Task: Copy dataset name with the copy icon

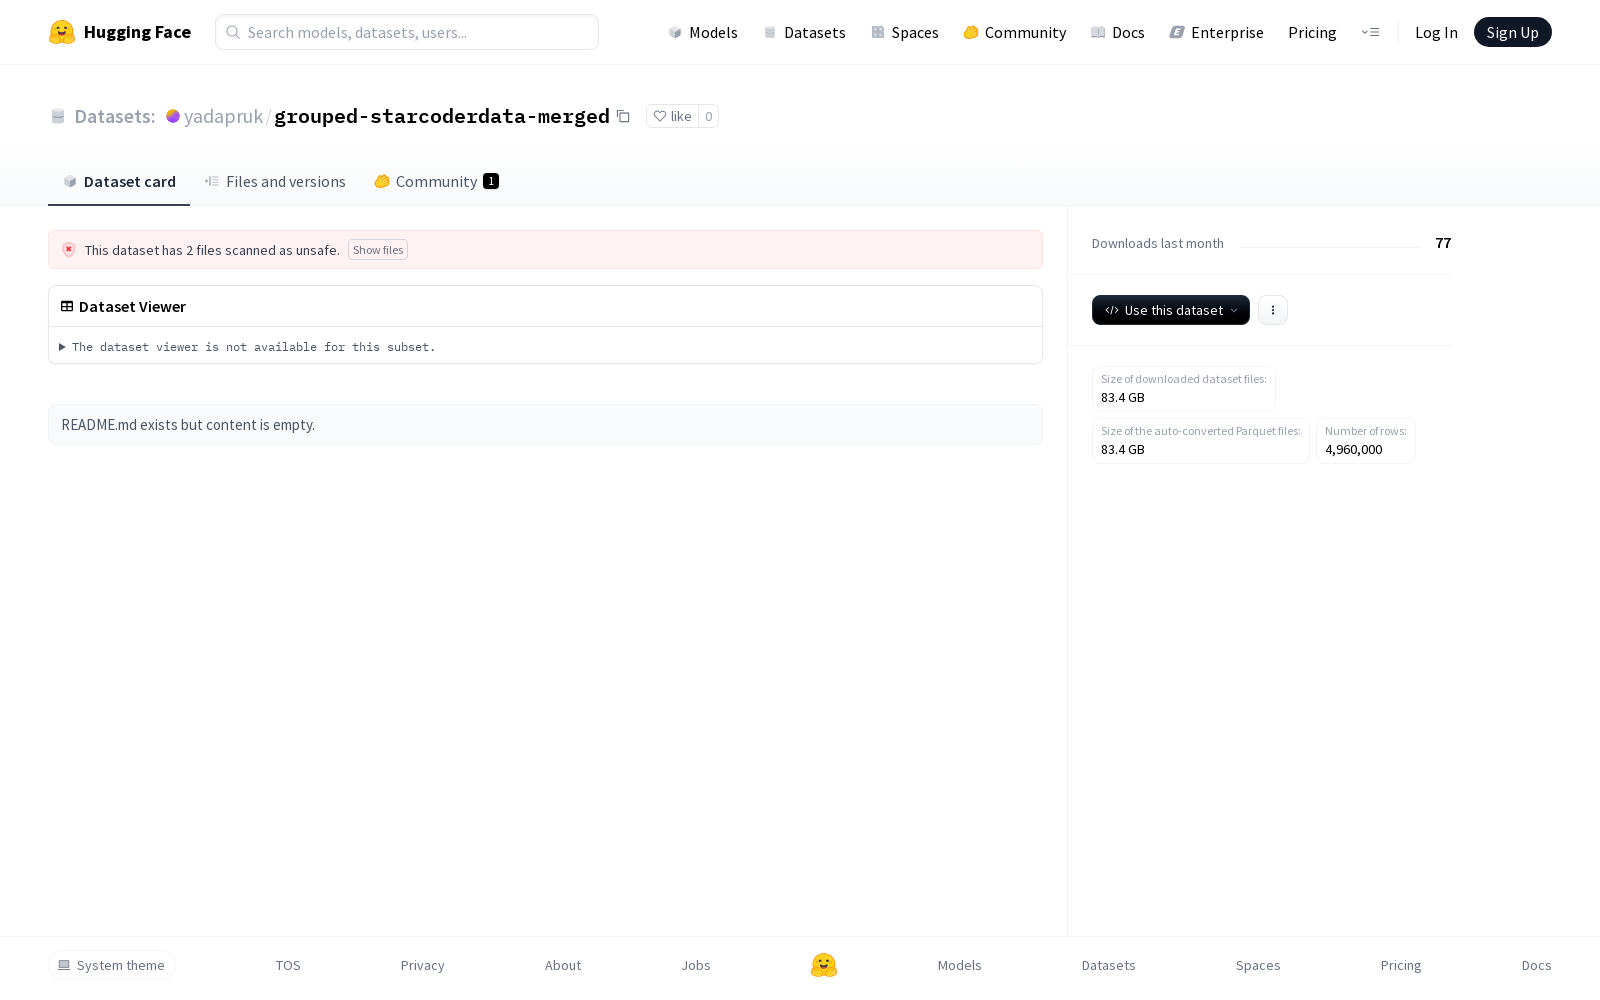Action: (623, 116)
